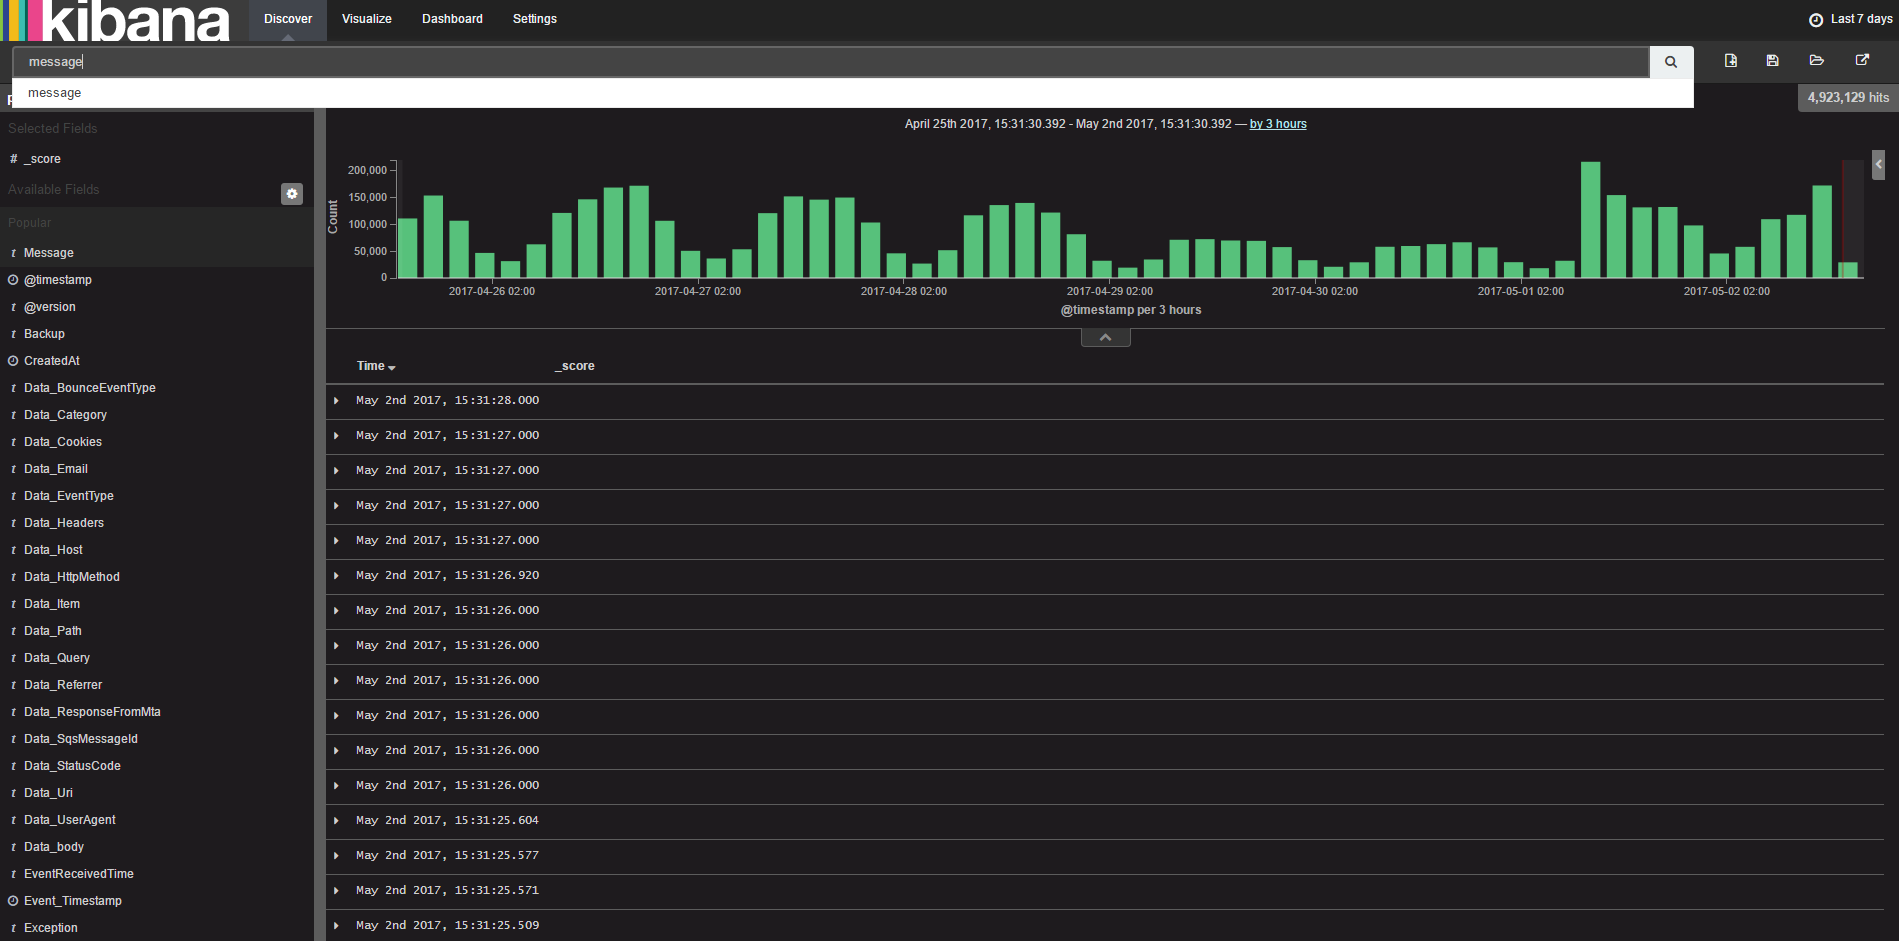The width and height of the screenshot is (1899, 941).
Task: Click the search magnifier button
Action: 1670,62
